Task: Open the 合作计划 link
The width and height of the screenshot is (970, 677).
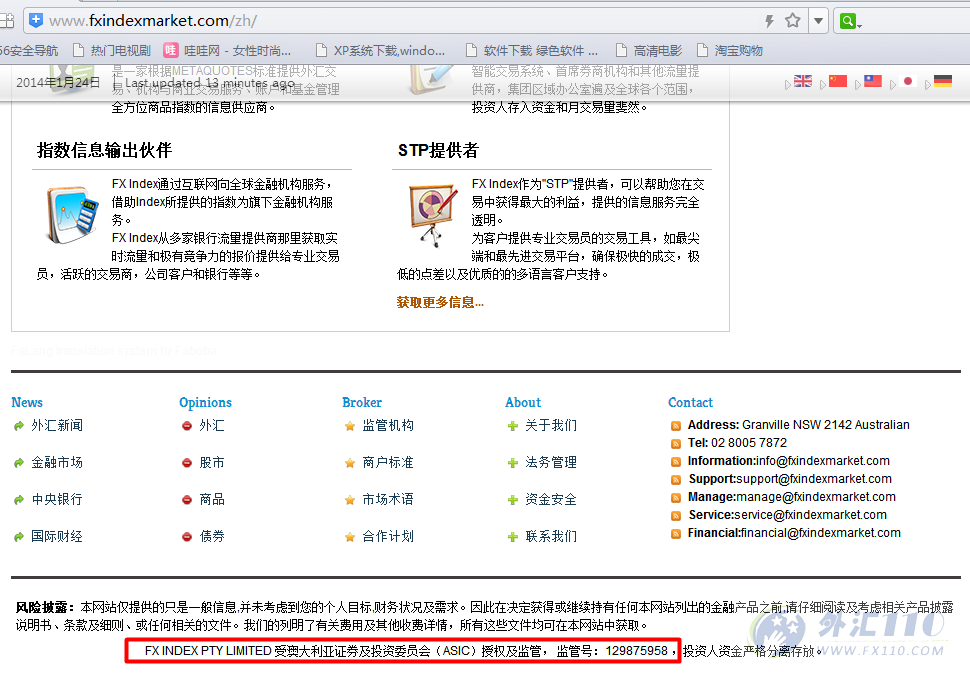Action: tap(388, 537)
